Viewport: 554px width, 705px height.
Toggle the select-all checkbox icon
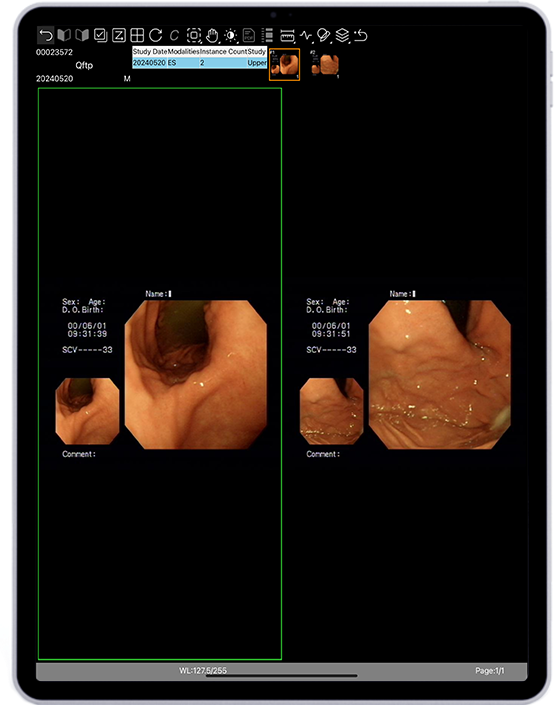tap(100, 35)
